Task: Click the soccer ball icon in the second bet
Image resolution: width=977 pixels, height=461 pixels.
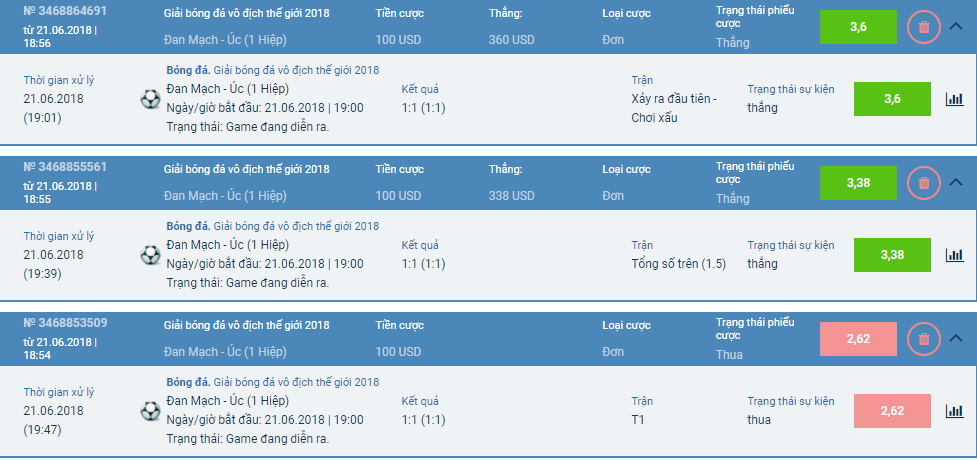Action: click(x=151, y=255)
